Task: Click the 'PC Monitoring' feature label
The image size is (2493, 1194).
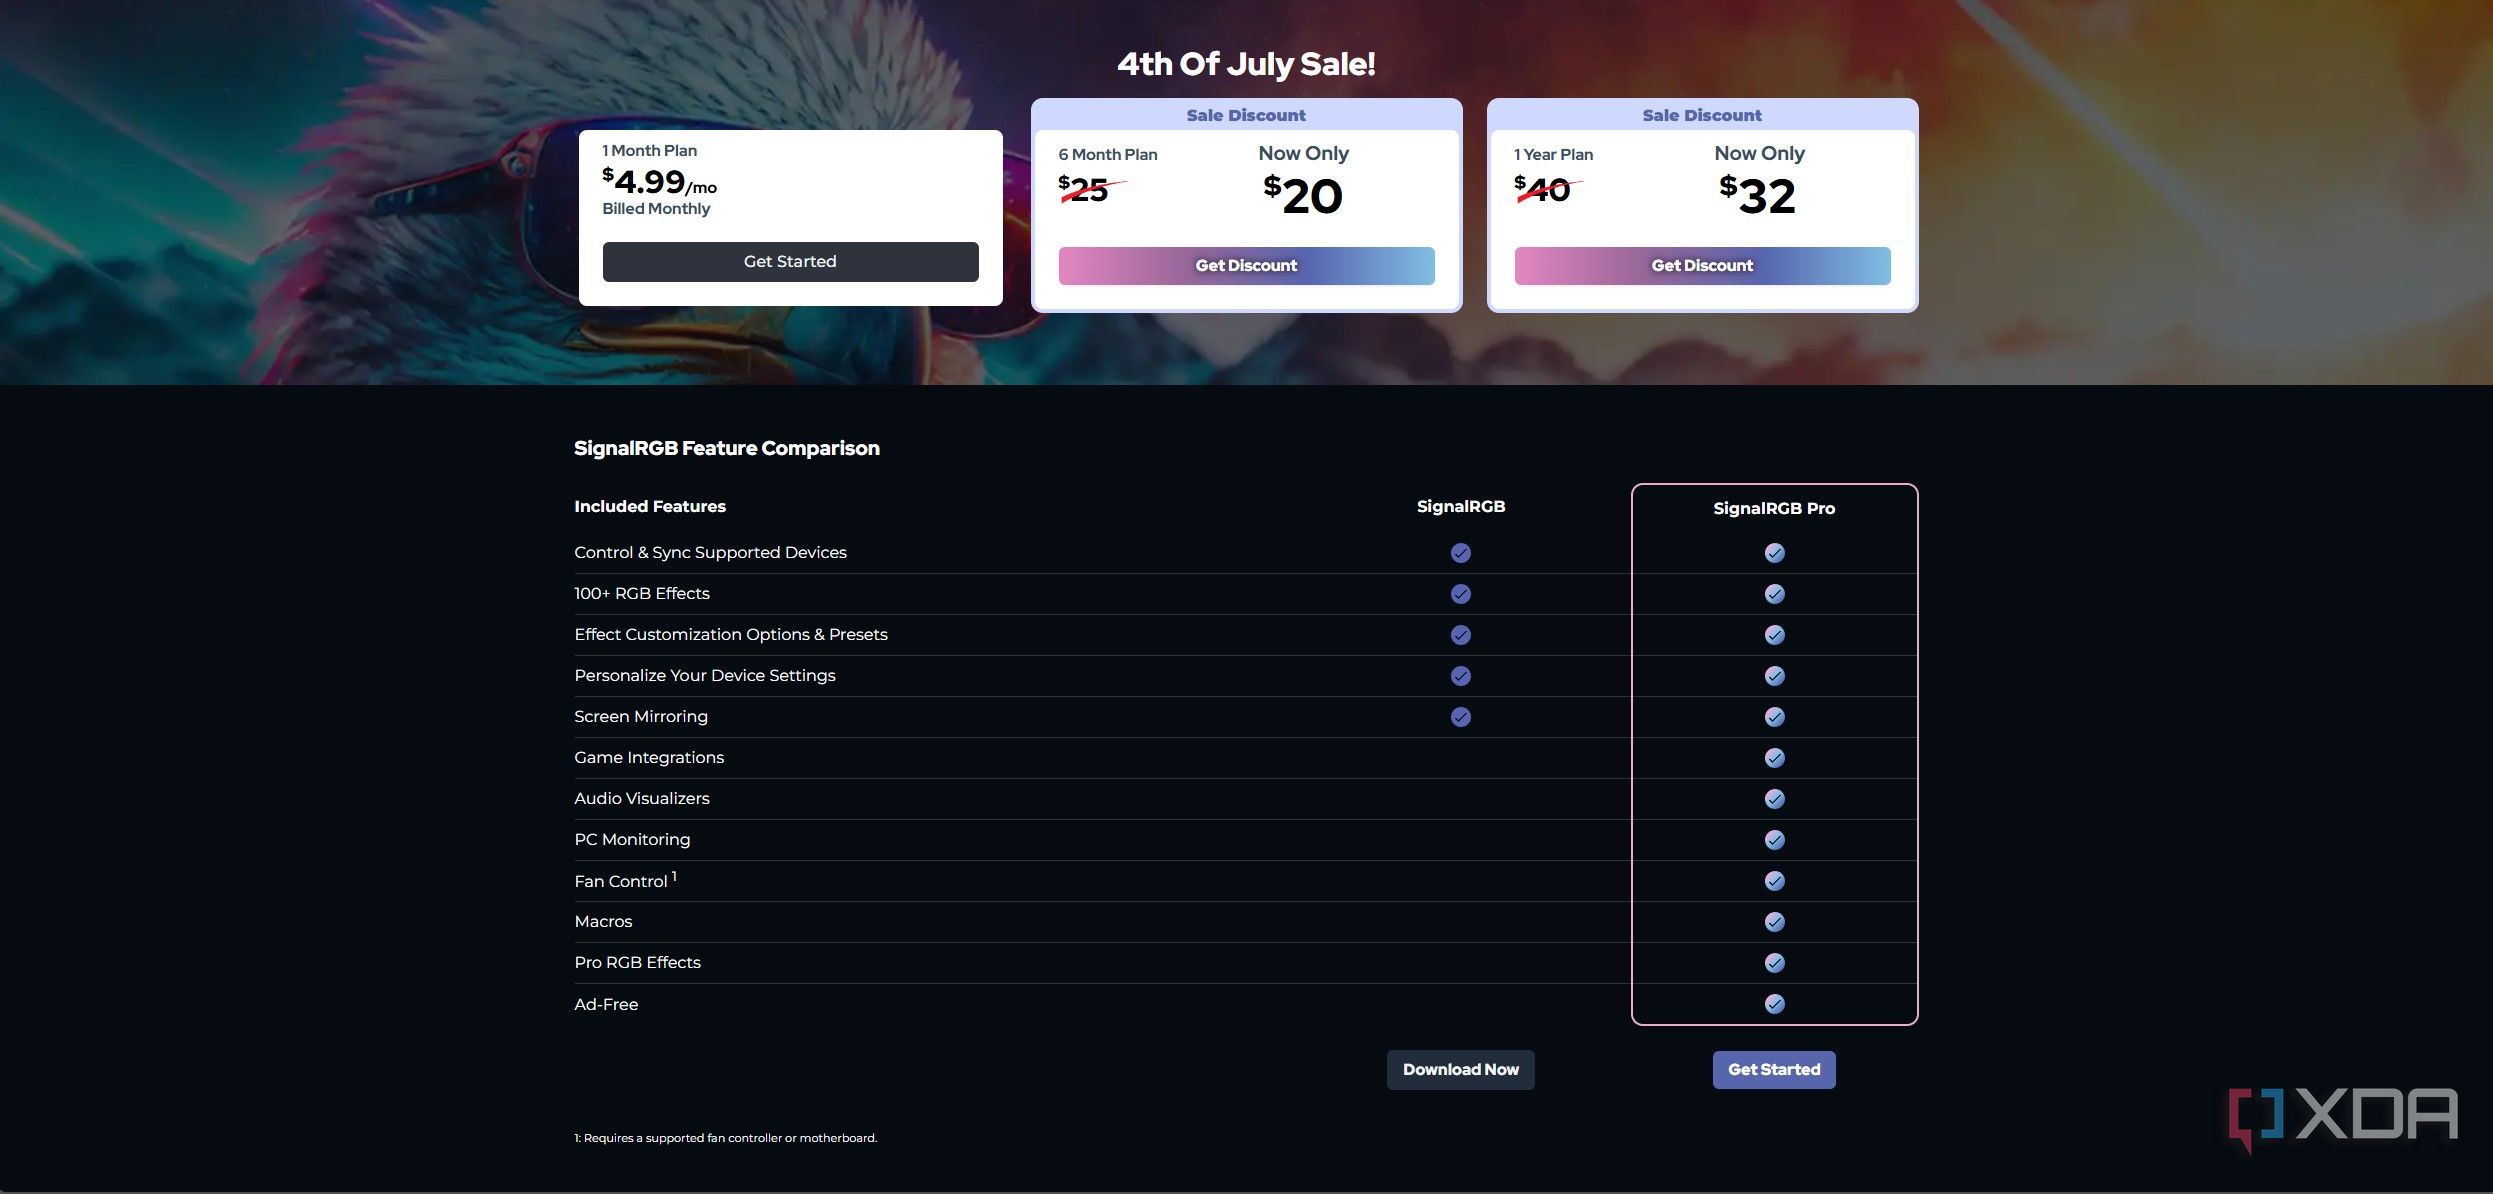Action: 632,840
